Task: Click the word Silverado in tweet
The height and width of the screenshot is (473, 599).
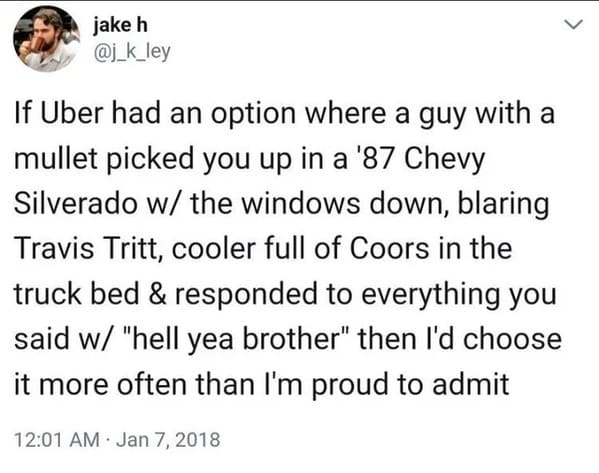Action: pos(76,204)
